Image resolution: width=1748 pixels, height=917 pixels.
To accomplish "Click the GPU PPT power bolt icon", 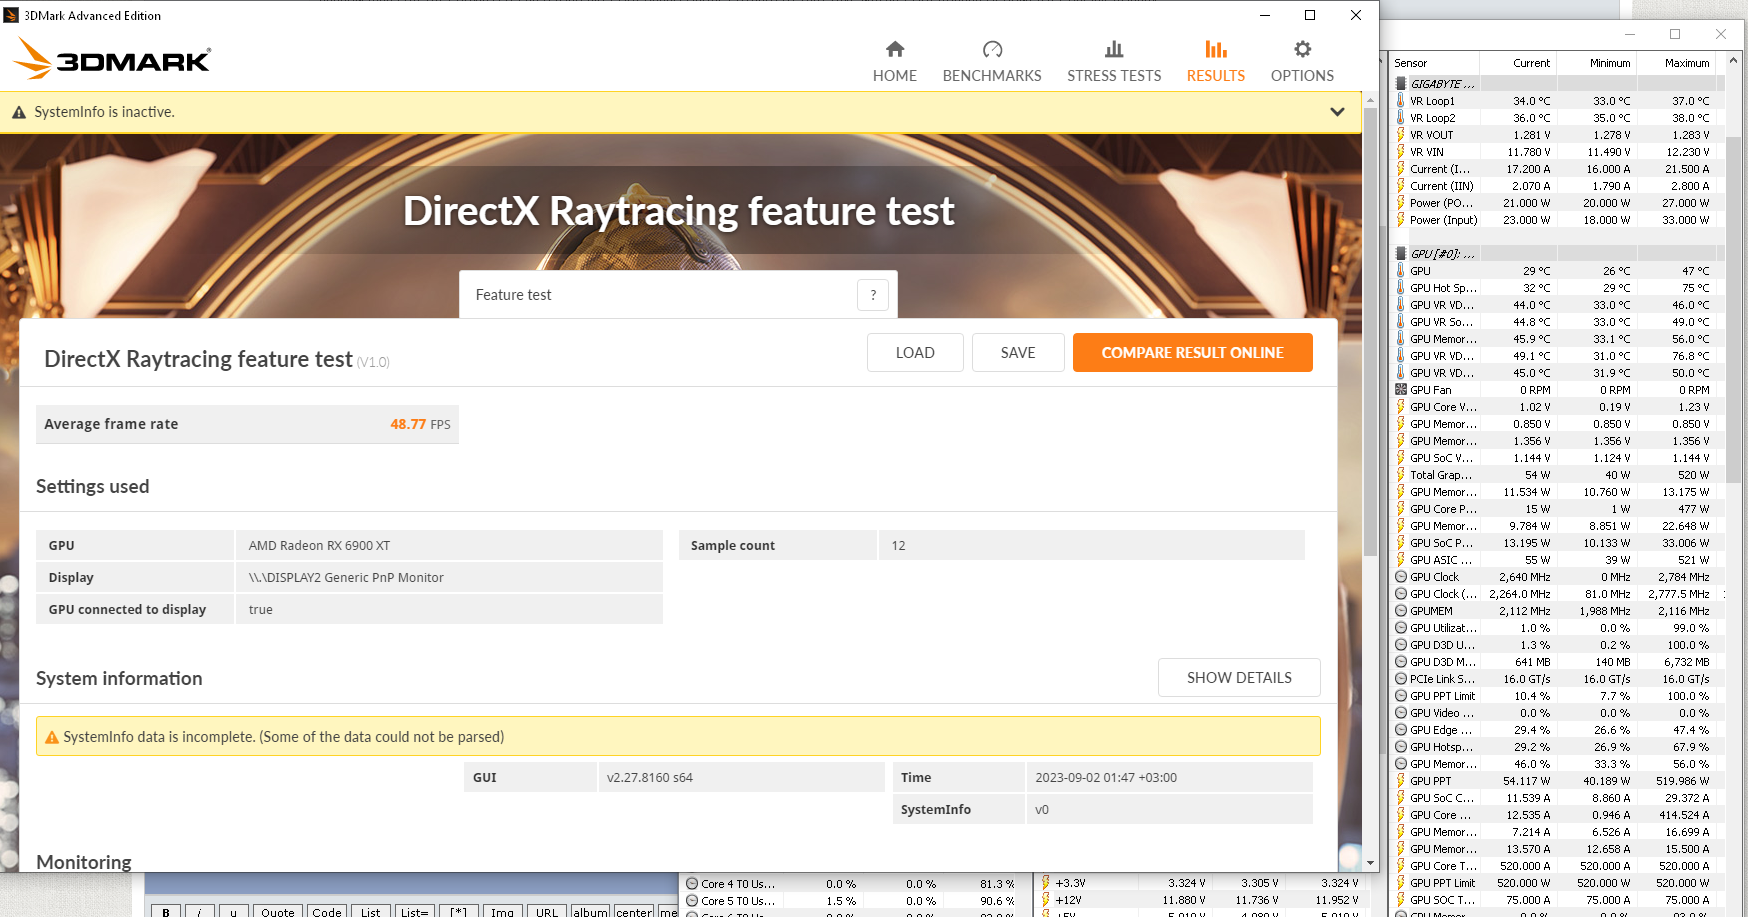I will click(x=1401, y=781).
